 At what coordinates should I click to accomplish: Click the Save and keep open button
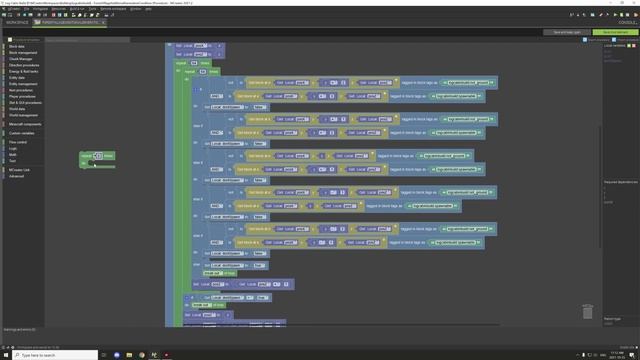click(567, 32)
